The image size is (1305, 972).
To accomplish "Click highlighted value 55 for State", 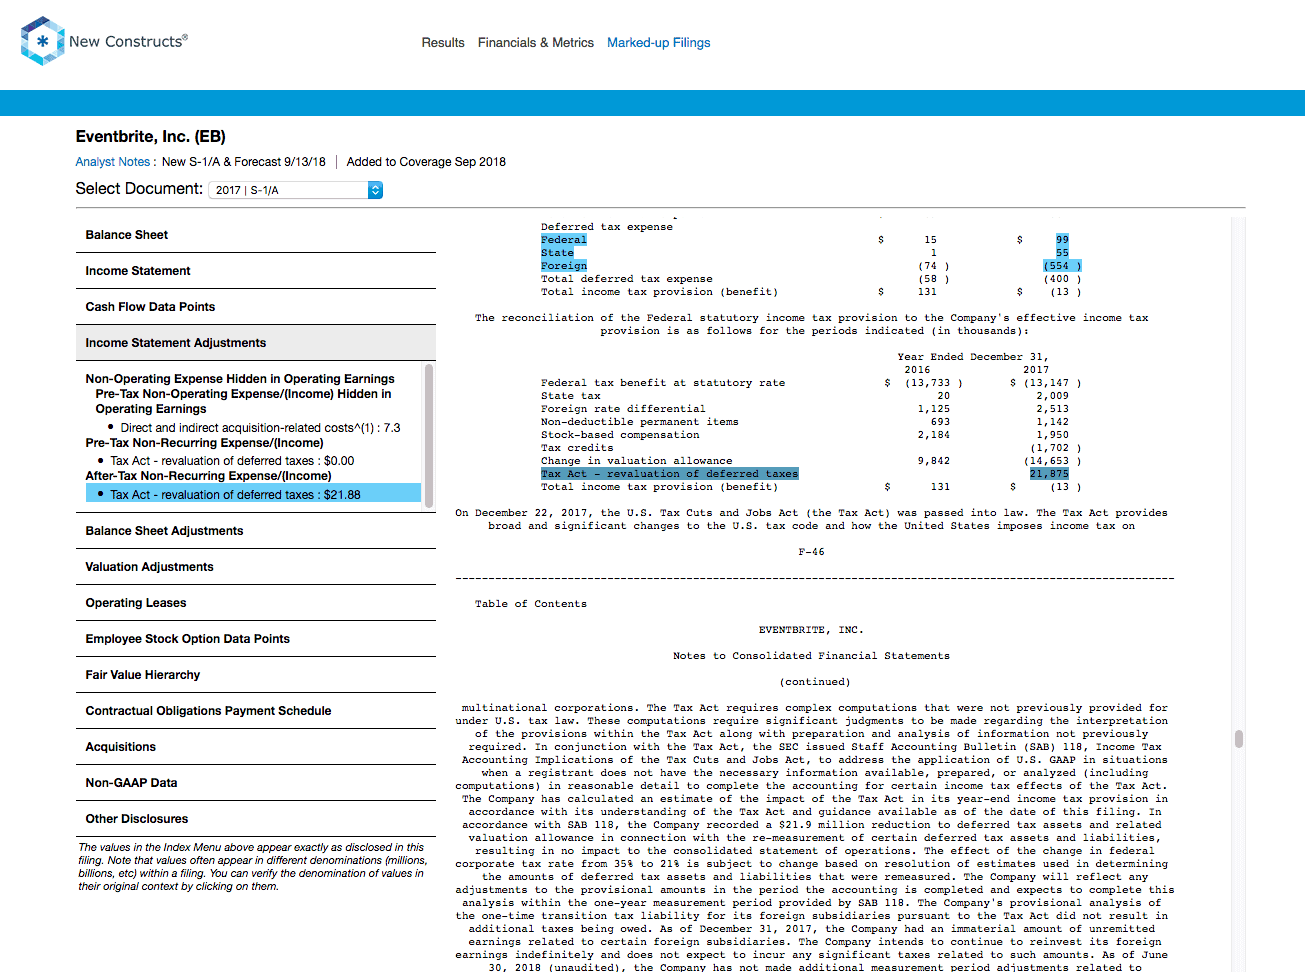I will coord(1062,253).
